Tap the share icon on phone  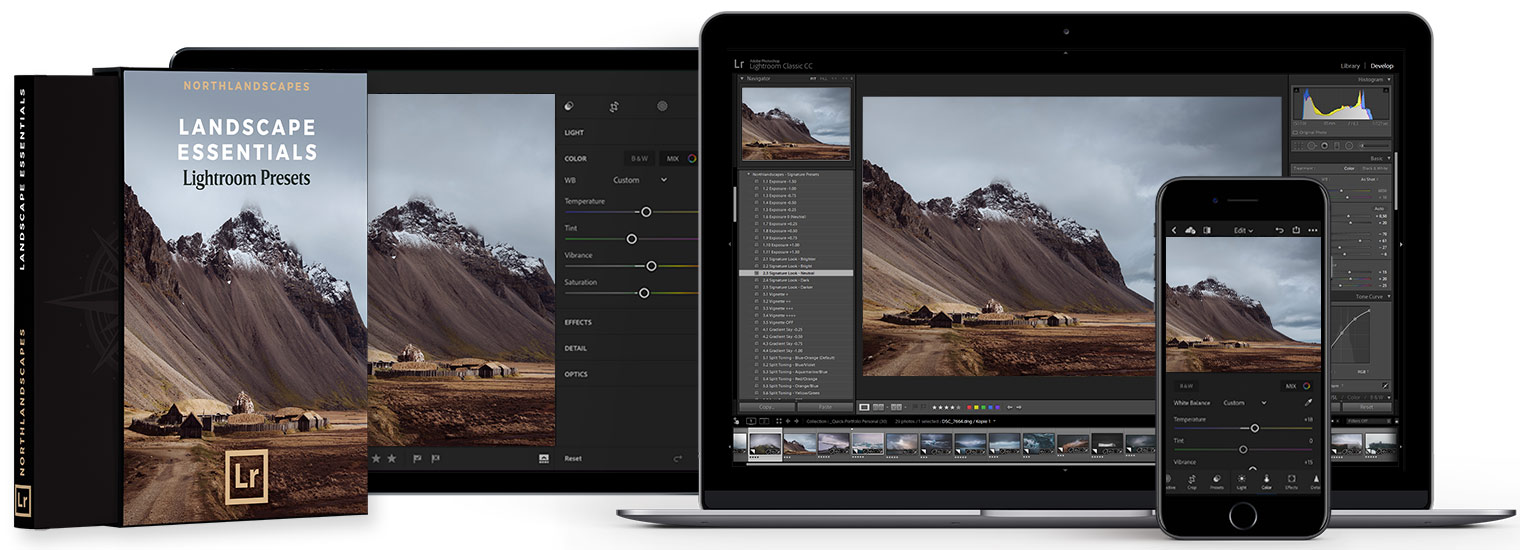pyautogui.click(x=1296, y=230)
